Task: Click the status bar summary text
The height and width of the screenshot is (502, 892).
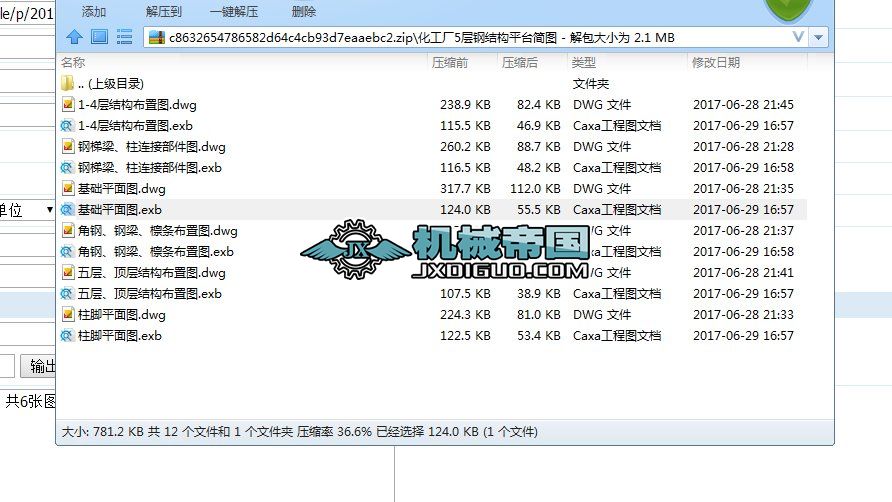Action: [300, 432]
